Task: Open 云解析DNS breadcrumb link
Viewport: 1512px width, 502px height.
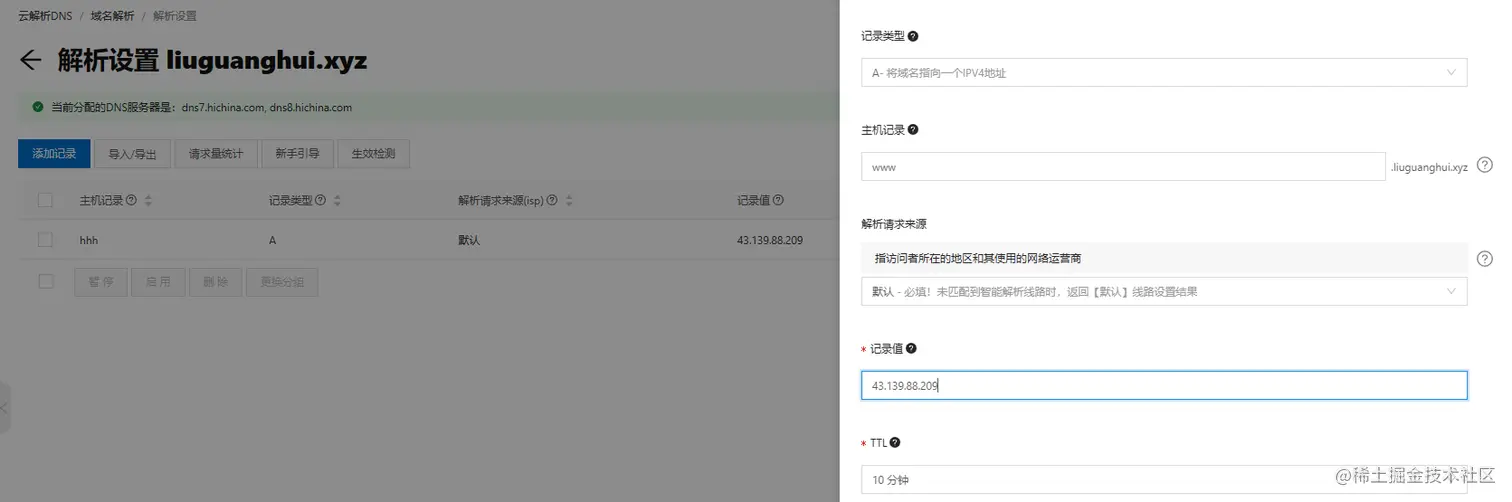Action: coord(46,16)
